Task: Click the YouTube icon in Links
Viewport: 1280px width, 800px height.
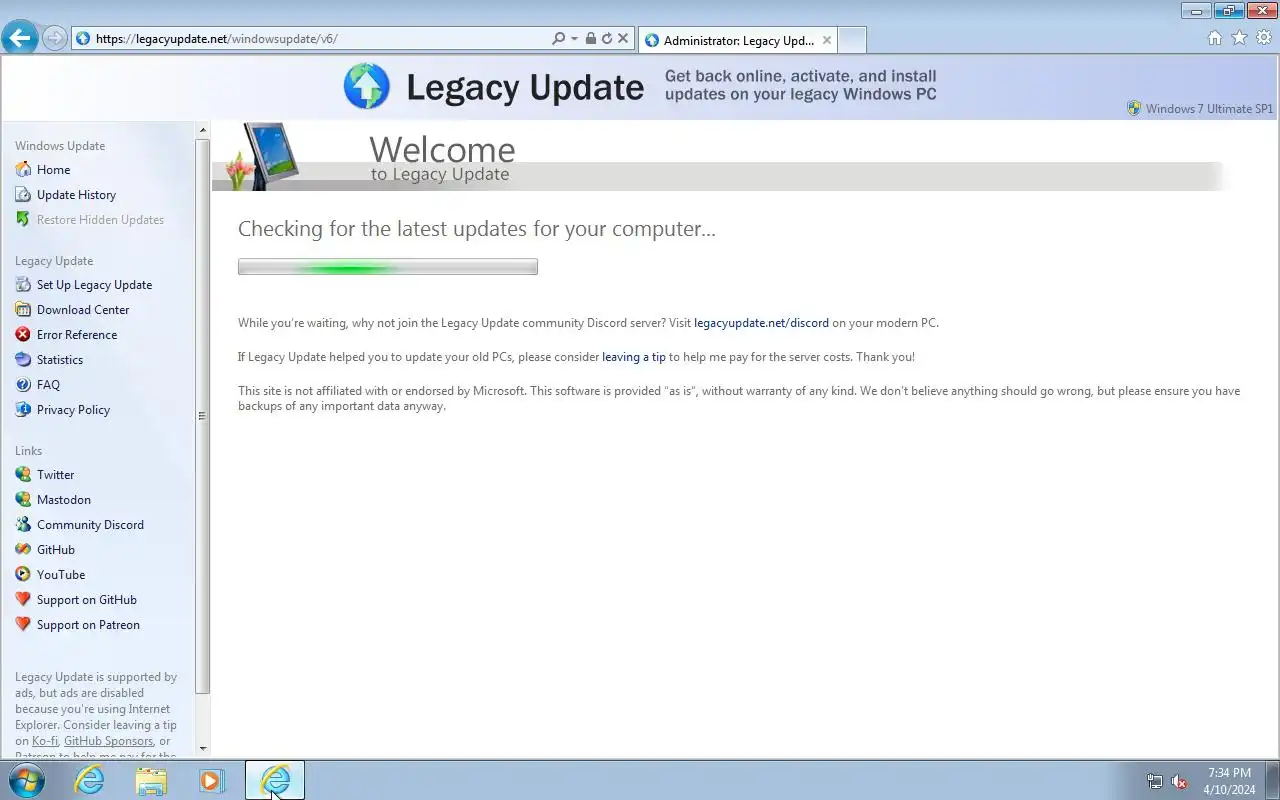Action: click(23, 574)
